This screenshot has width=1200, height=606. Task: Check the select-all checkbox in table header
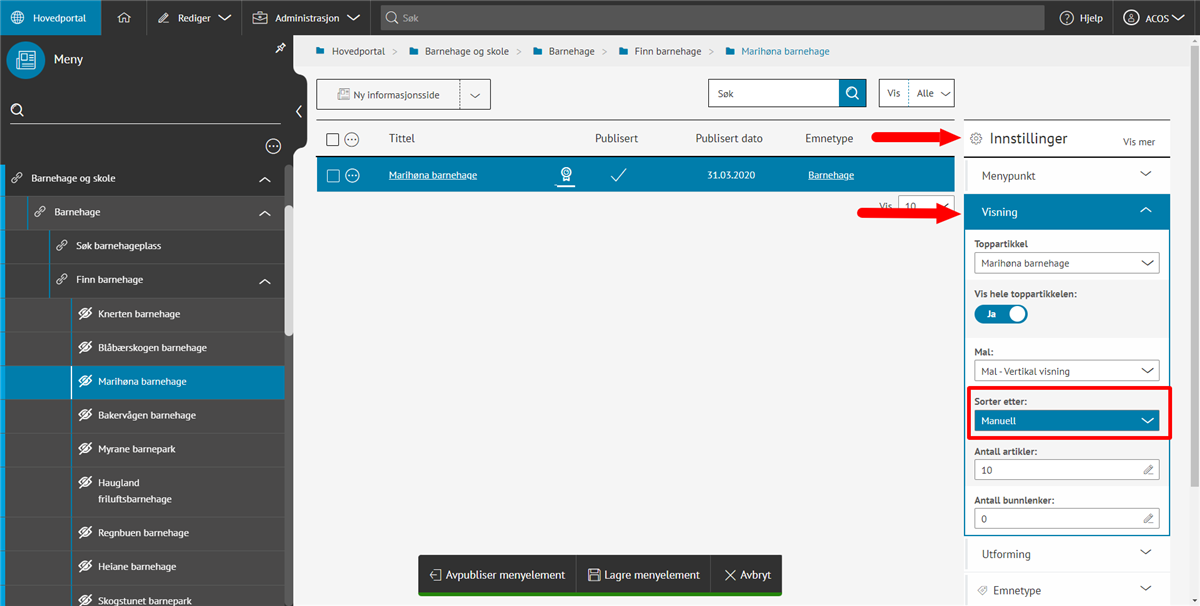[333, 139]
